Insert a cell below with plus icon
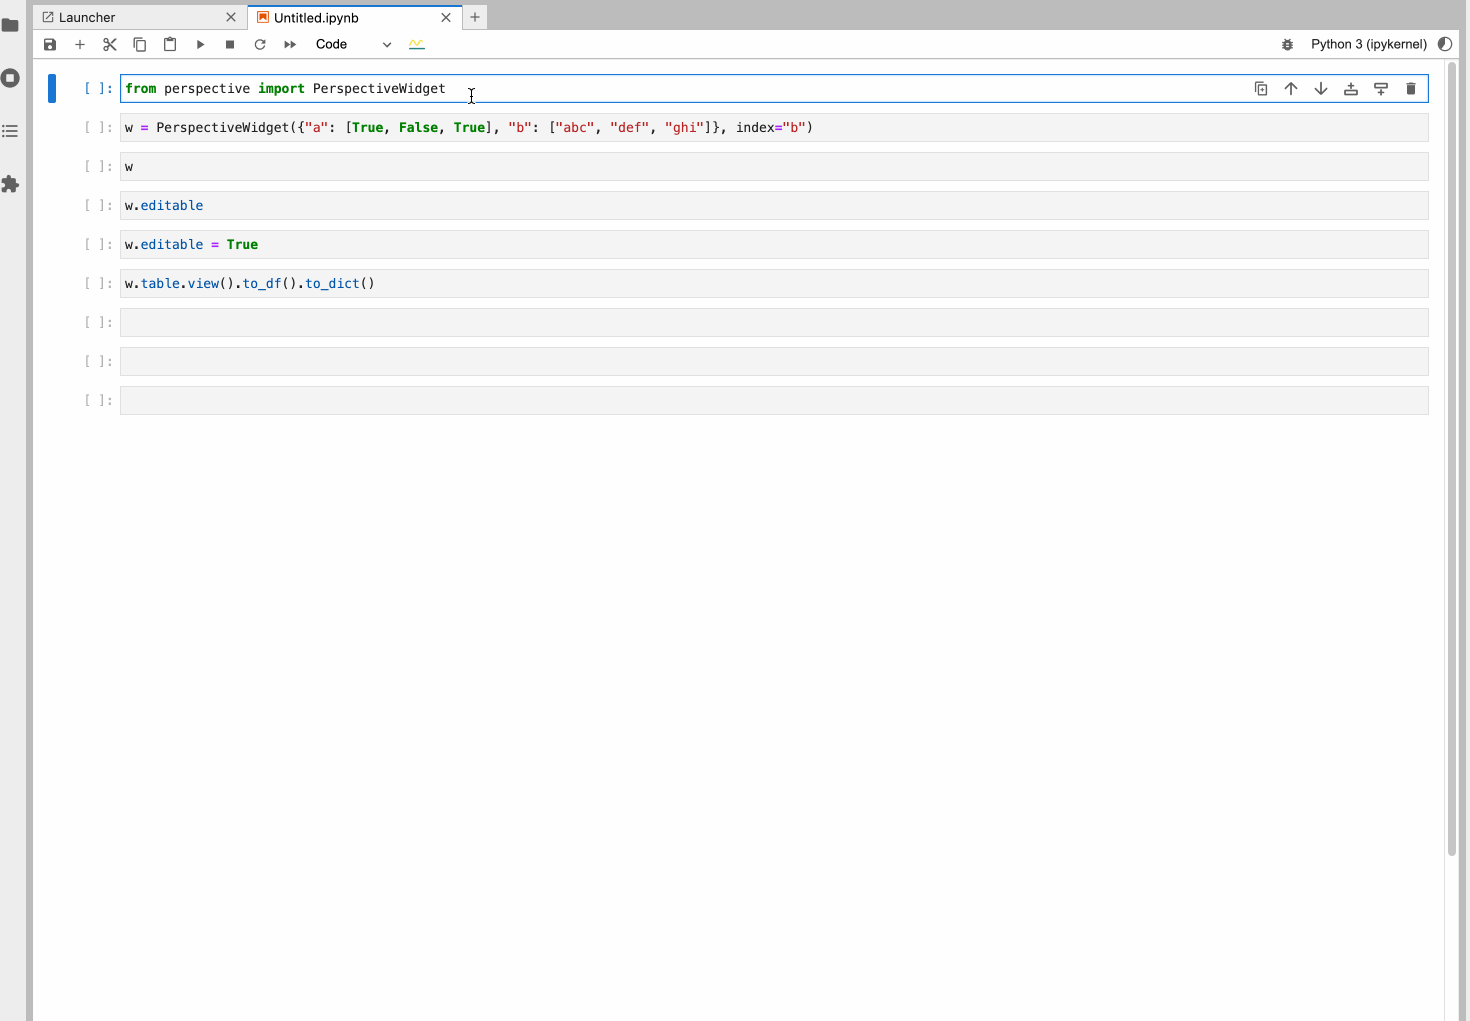 point(80,44)
